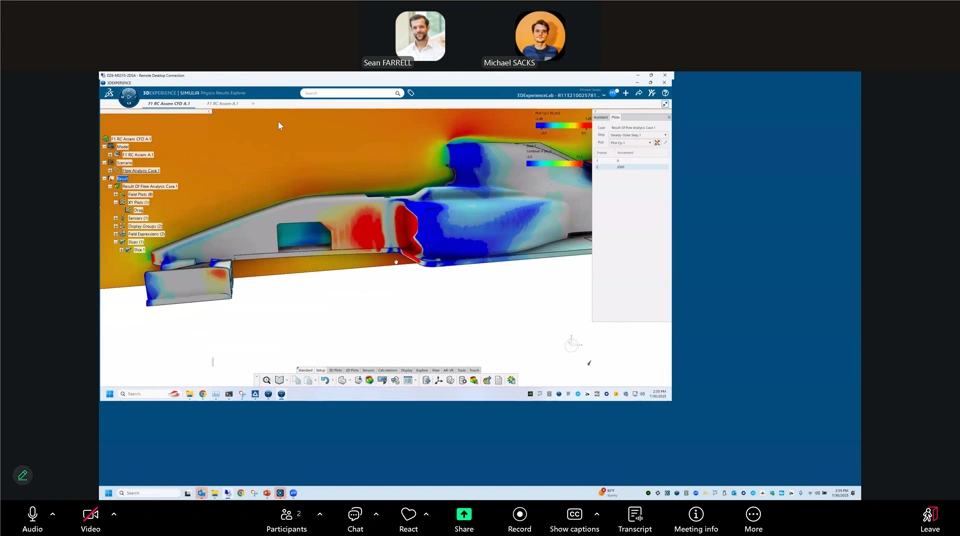Select the Drag XY plot tree item
The height and width of the screenshot is (536, 960).
click(x=138, y=210)
